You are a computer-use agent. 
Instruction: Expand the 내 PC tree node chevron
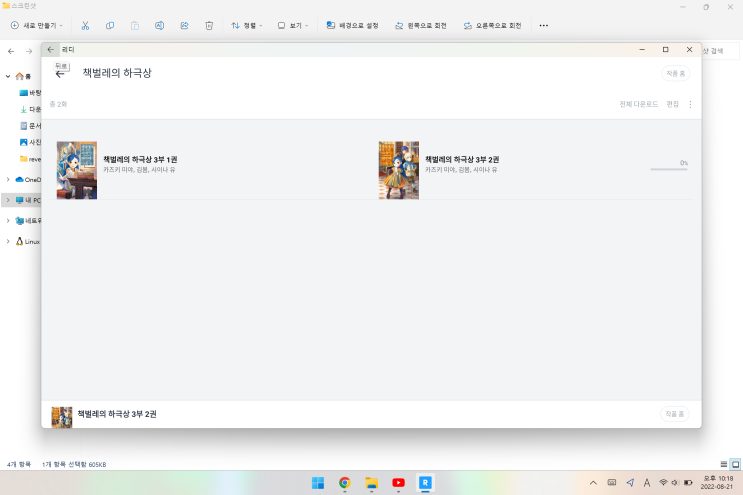(8, 200)
